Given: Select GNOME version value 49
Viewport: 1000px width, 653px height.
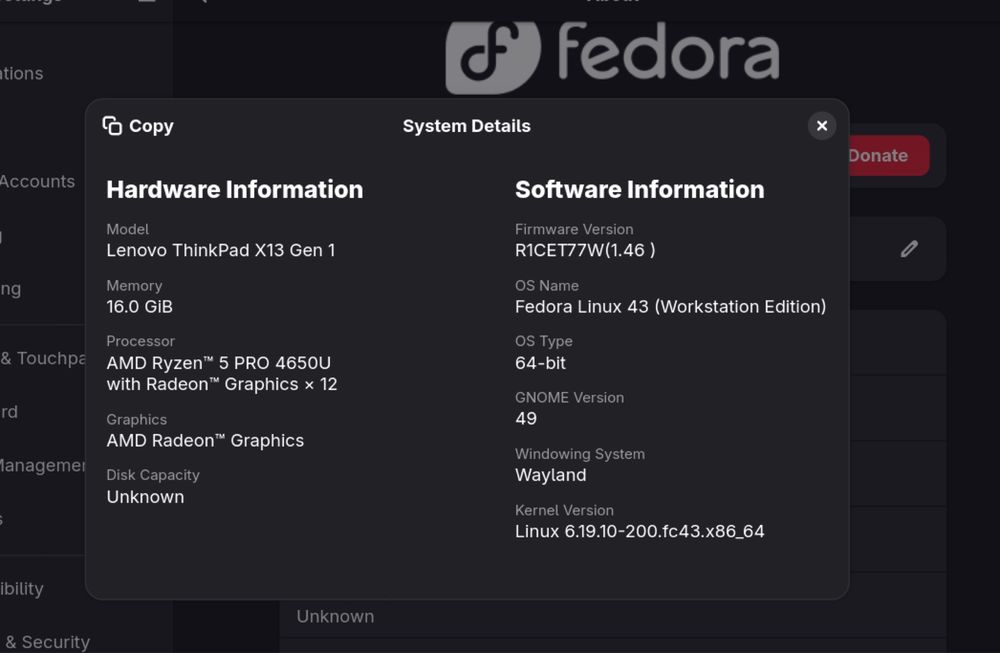Looking at the screenshot, I should pyautogui.click(x=526, y=419).
